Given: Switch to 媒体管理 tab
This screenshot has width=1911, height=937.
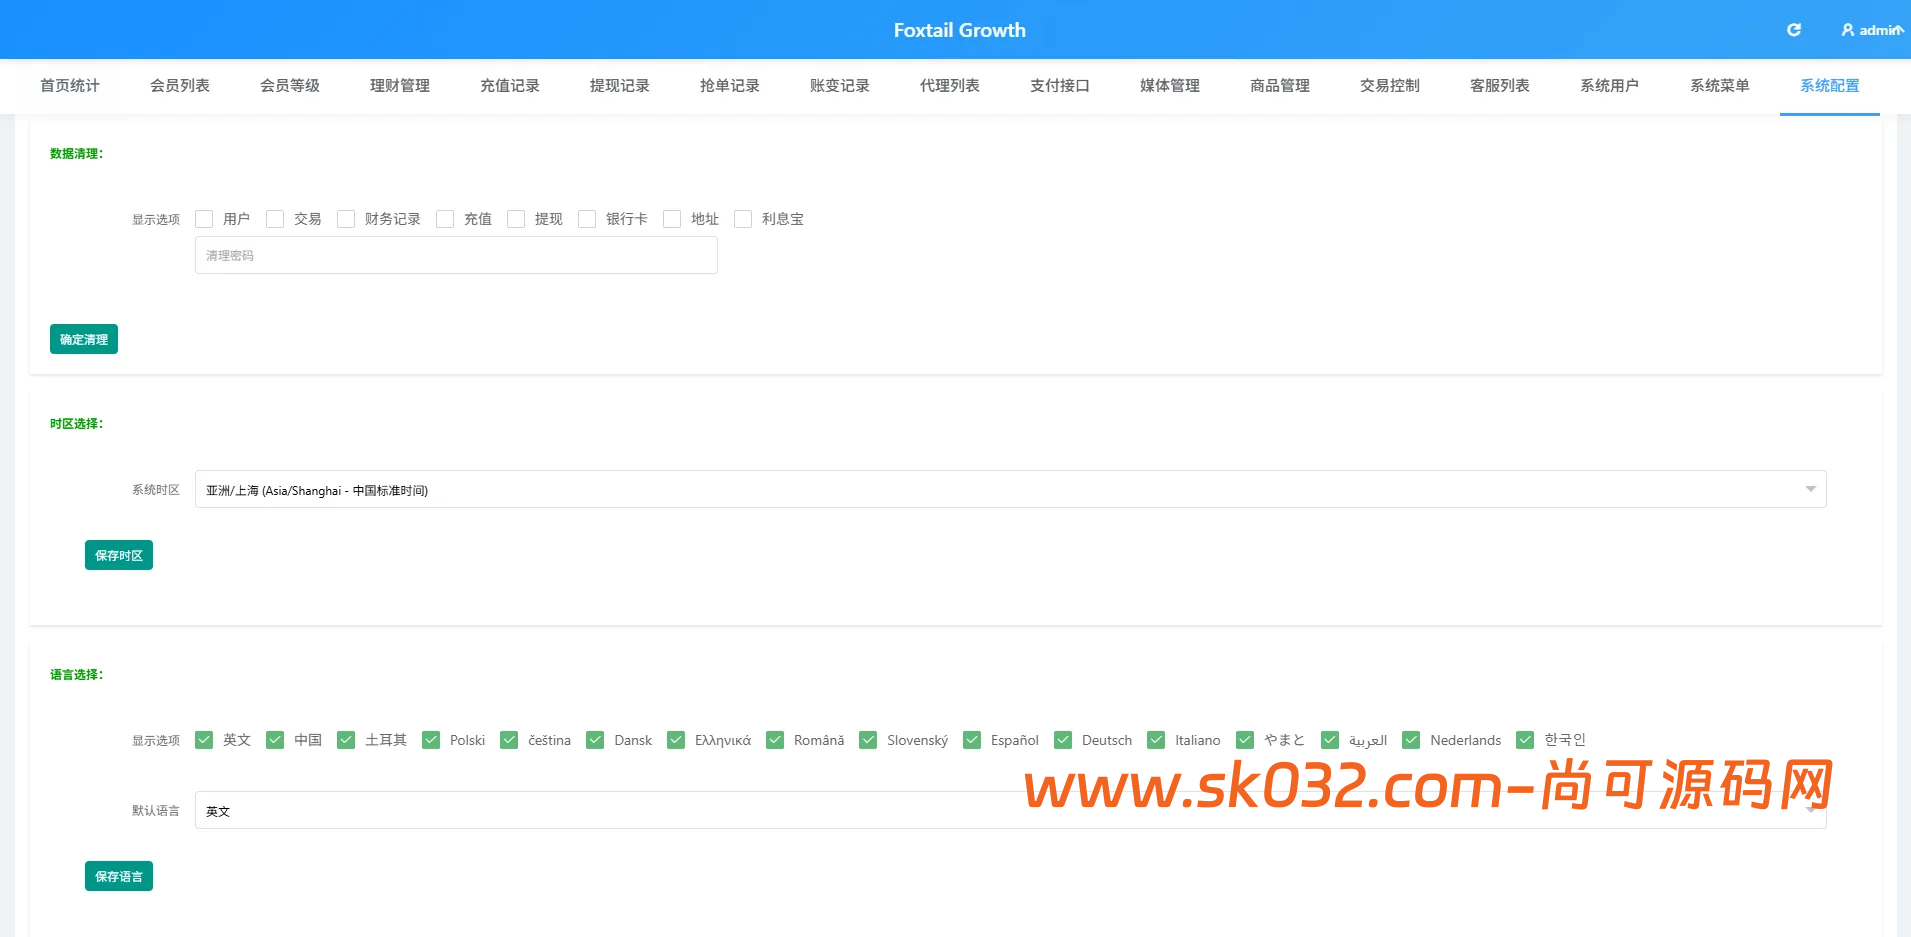Looking at the screenshot, I should pyautogui.click(x=1170, y=86).
